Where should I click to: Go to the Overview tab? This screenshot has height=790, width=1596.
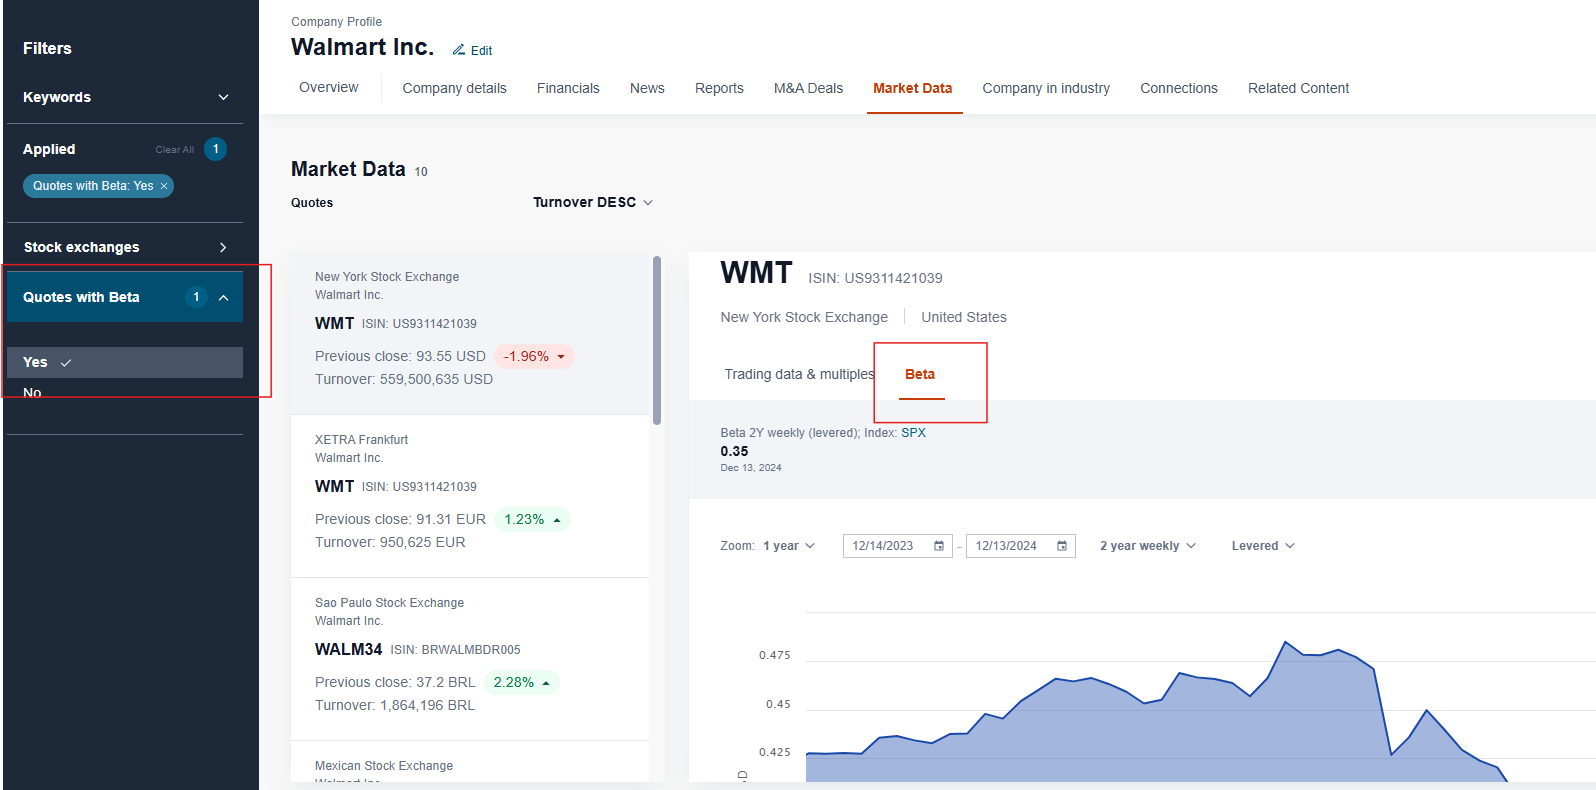click(328, 88)
